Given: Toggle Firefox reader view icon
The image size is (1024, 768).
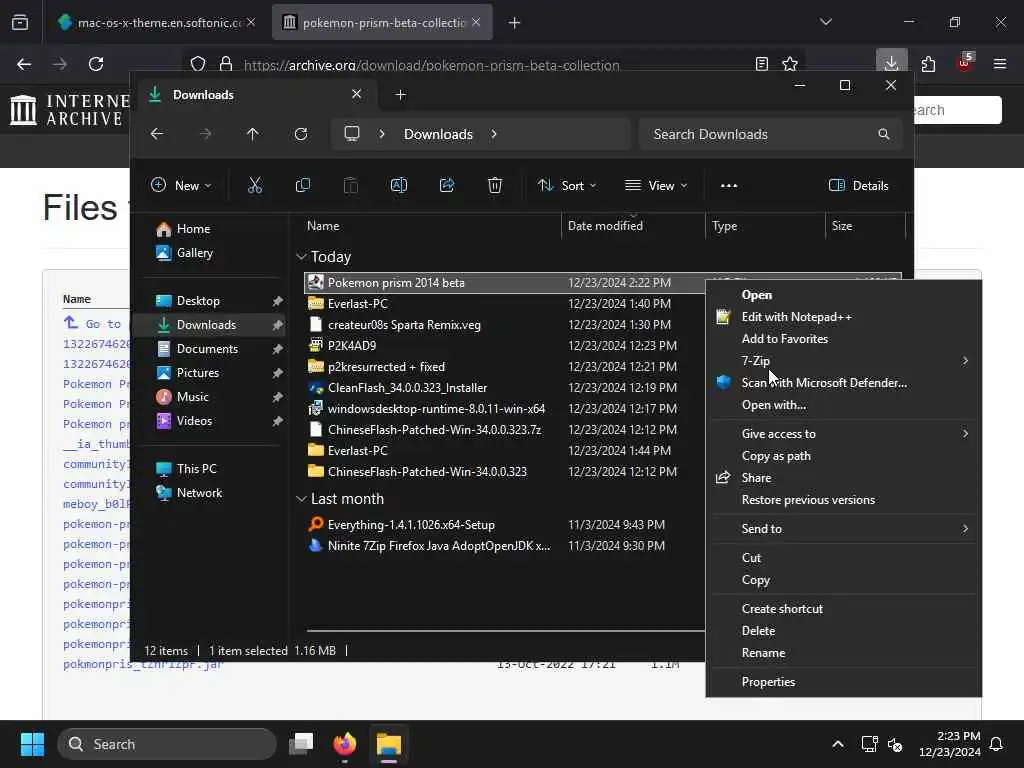Looking at the screenshot, I should [x=761, y=64].
